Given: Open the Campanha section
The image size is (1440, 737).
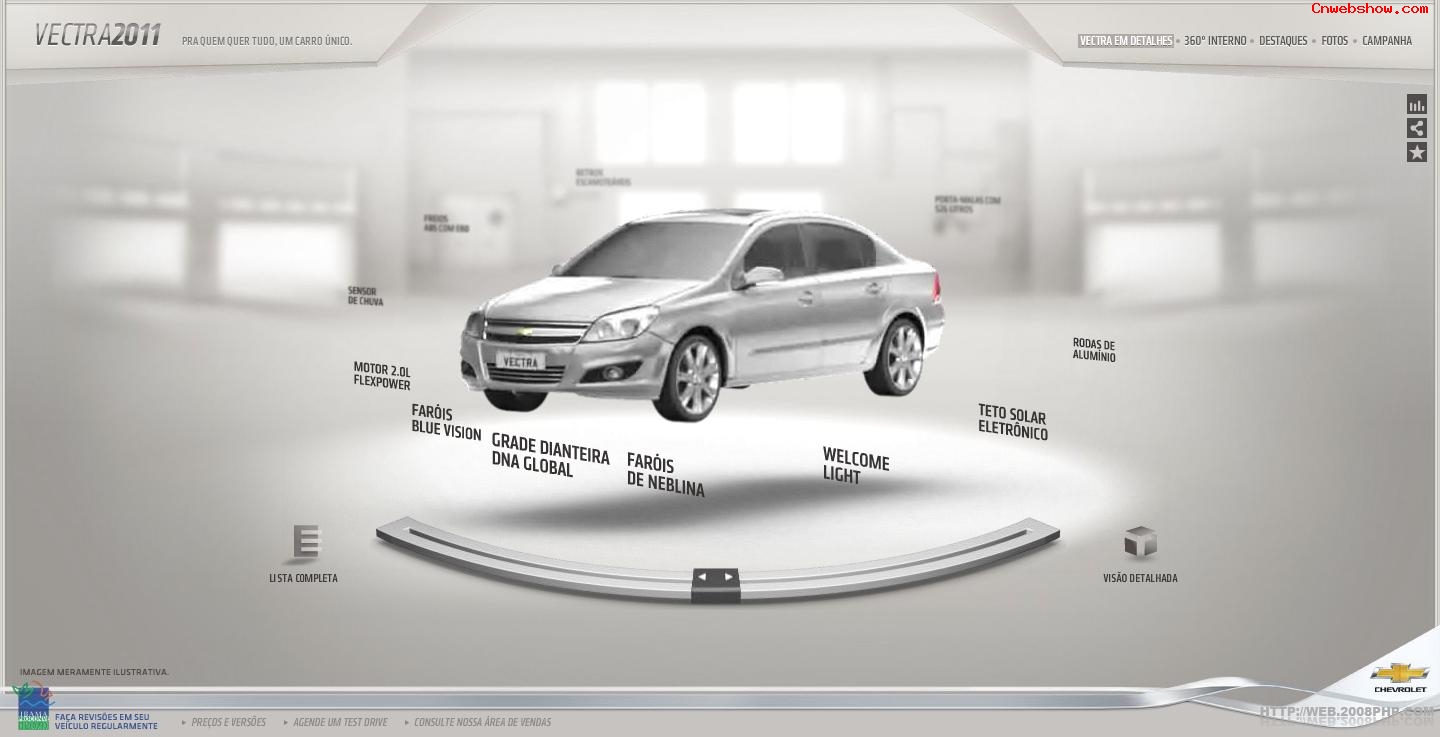Looking at the screenshot, I should click(x=1387, y=41).
